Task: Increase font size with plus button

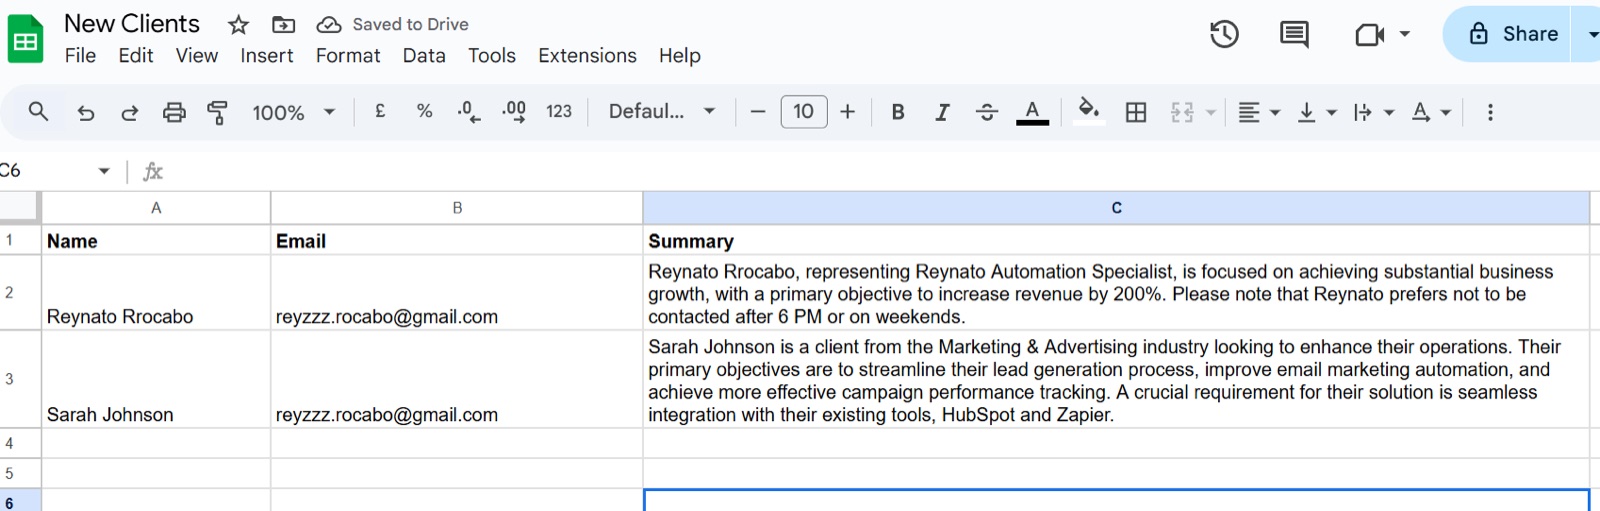Action: click(x=848, y=112)
